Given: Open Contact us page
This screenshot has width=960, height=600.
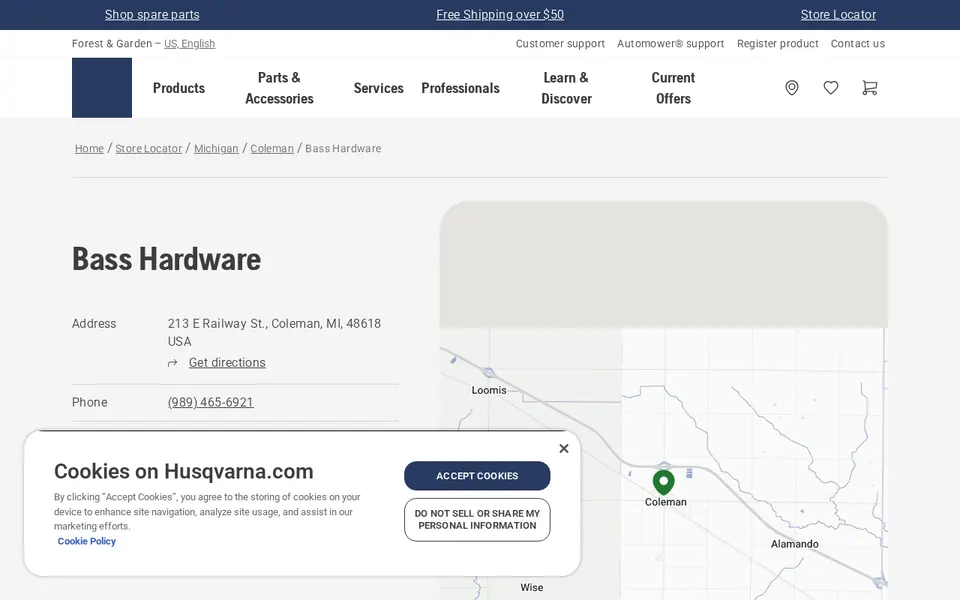Looking at the screenshot, I should (858, 43).
